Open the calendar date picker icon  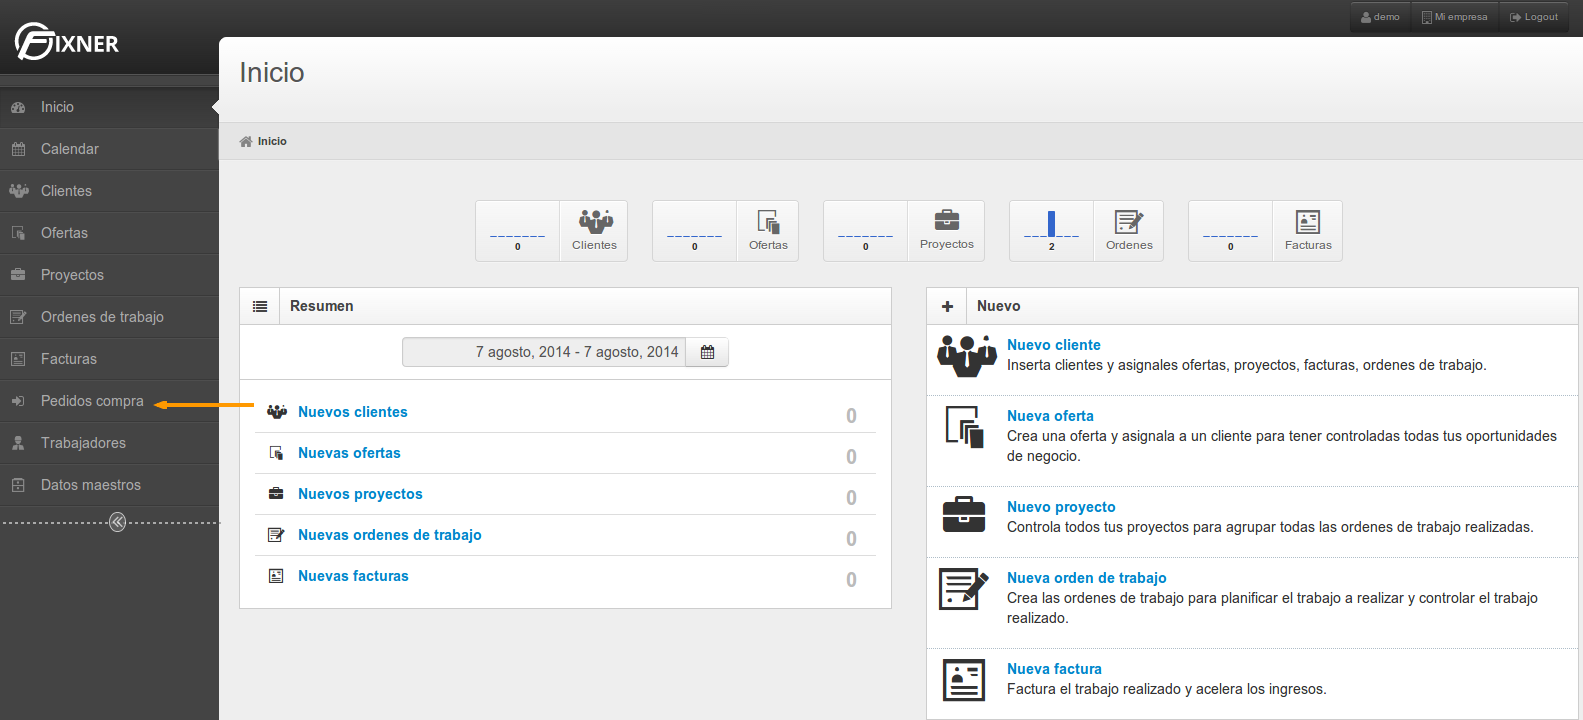click(x=707, y=352)
